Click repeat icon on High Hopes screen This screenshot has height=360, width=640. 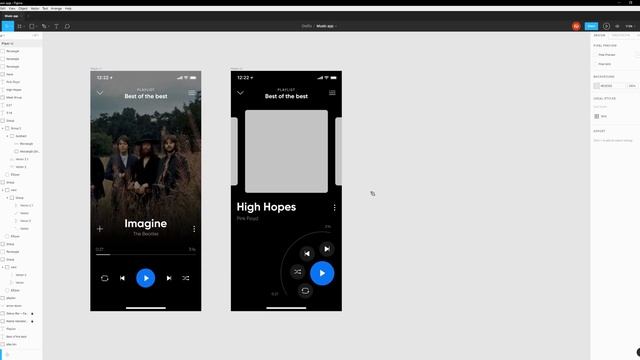click(x=305, y=291)
